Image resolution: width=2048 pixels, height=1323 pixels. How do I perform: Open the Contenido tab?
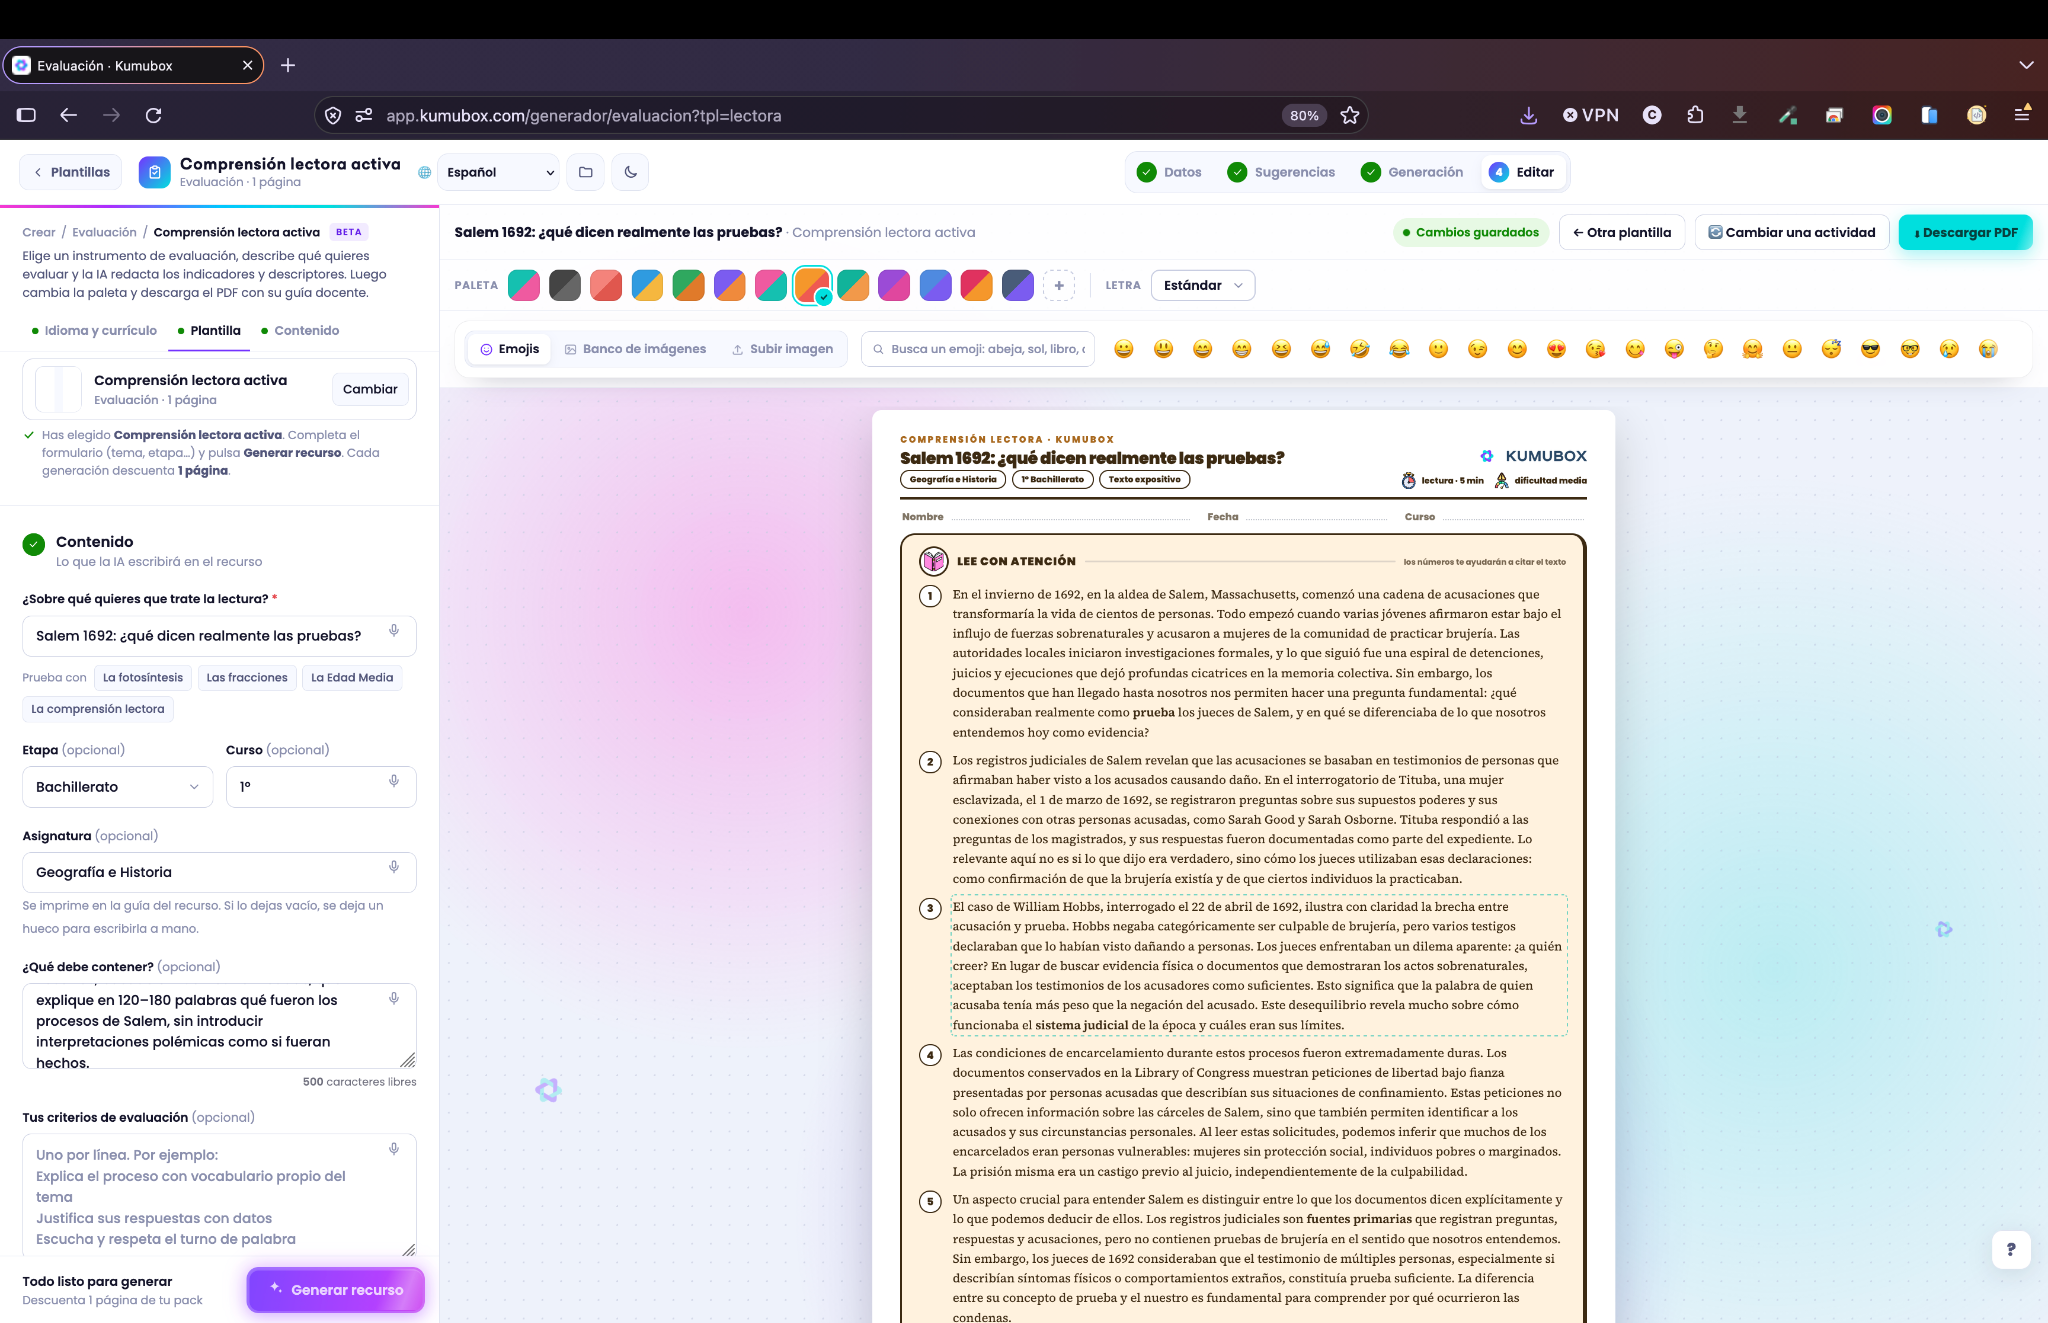click(300, 330)
